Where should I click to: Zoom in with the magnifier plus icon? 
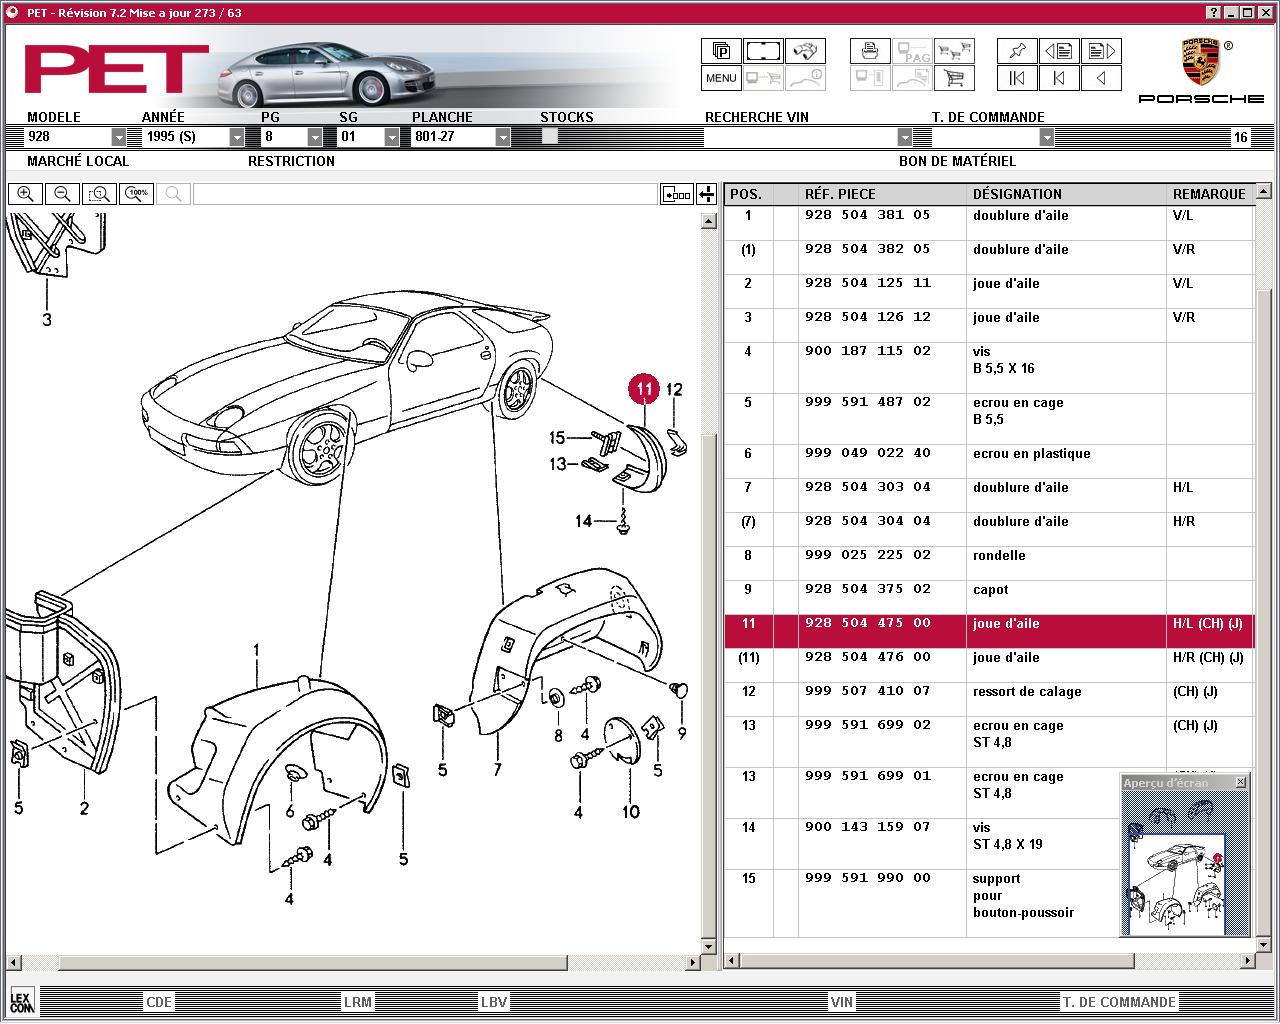tap(25, 194)
